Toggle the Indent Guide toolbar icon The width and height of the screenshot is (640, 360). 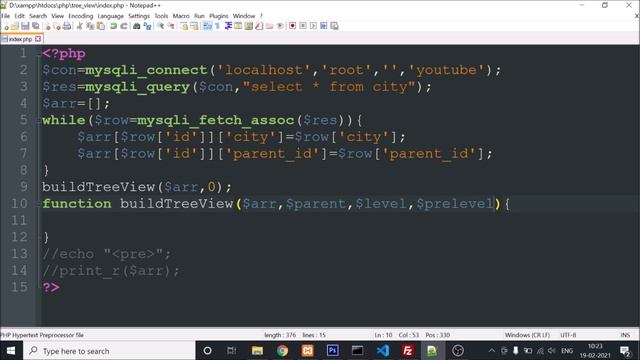pyautogui.click(x=228, y=26)
